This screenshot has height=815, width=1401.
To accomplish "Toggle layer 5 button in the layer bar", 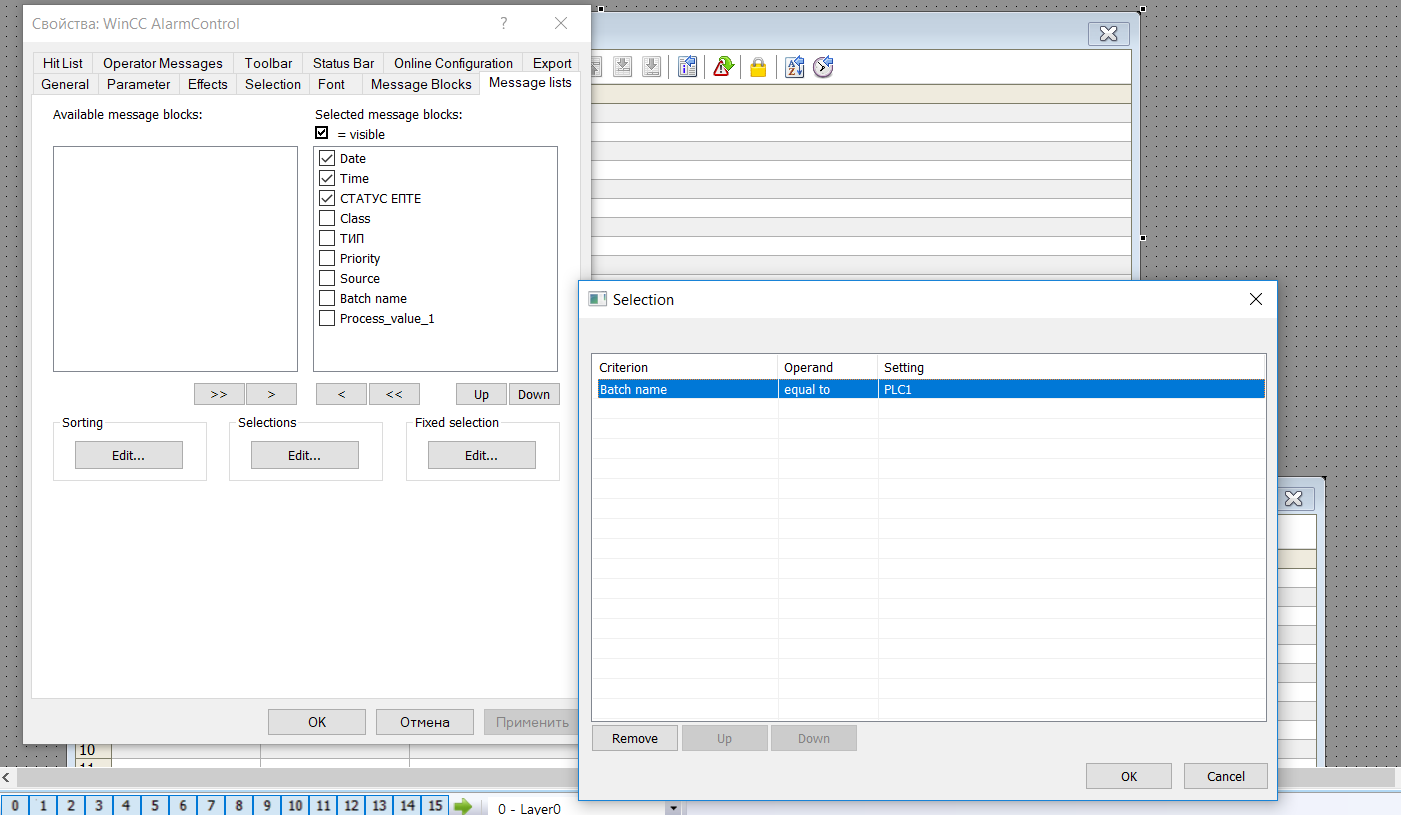I will tap(154, 806).
